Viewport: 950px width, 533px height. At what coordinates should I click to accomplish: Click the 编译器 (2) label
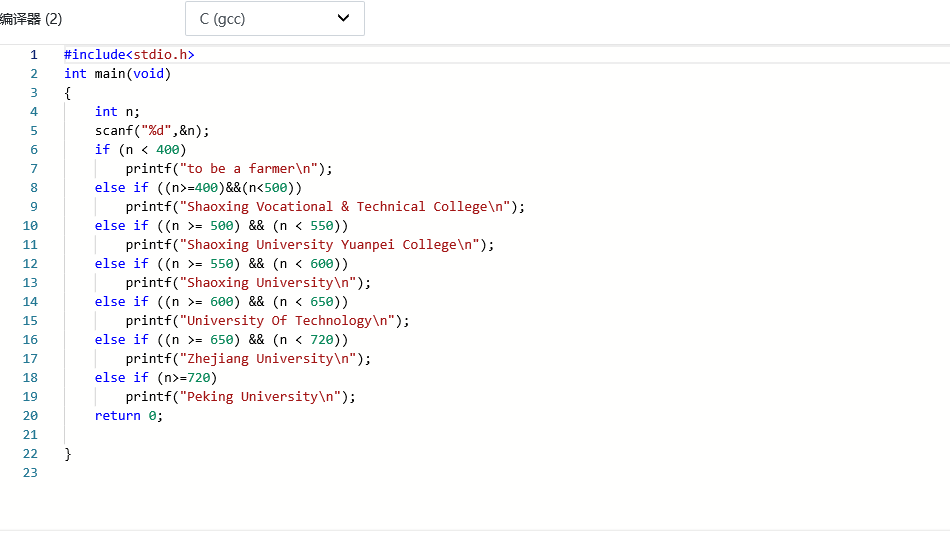tap(31, 19)
